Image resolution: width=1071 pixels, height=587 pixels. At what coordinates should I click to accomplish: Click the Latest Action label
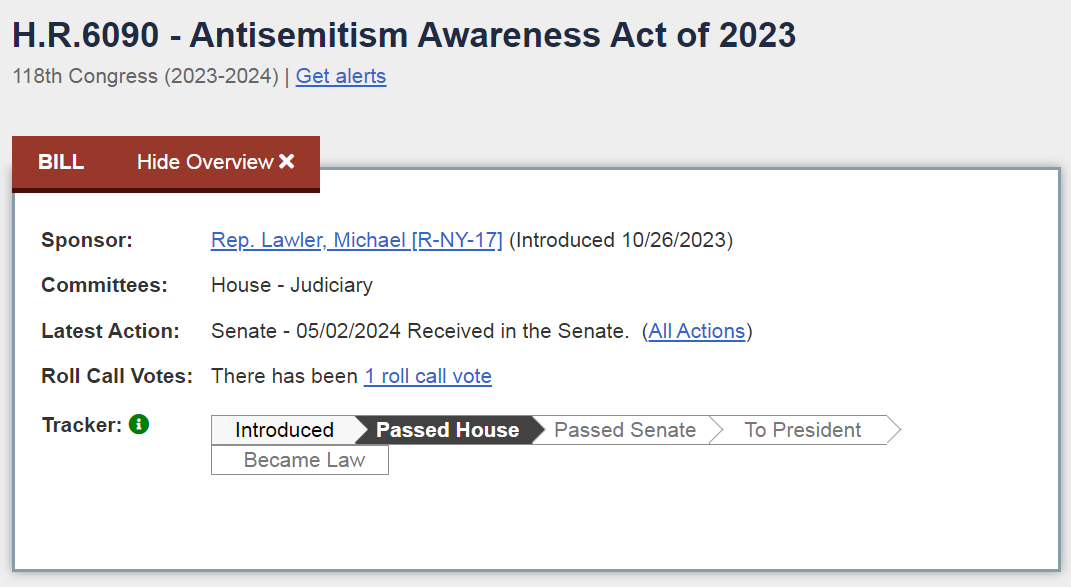pos(110,331)
